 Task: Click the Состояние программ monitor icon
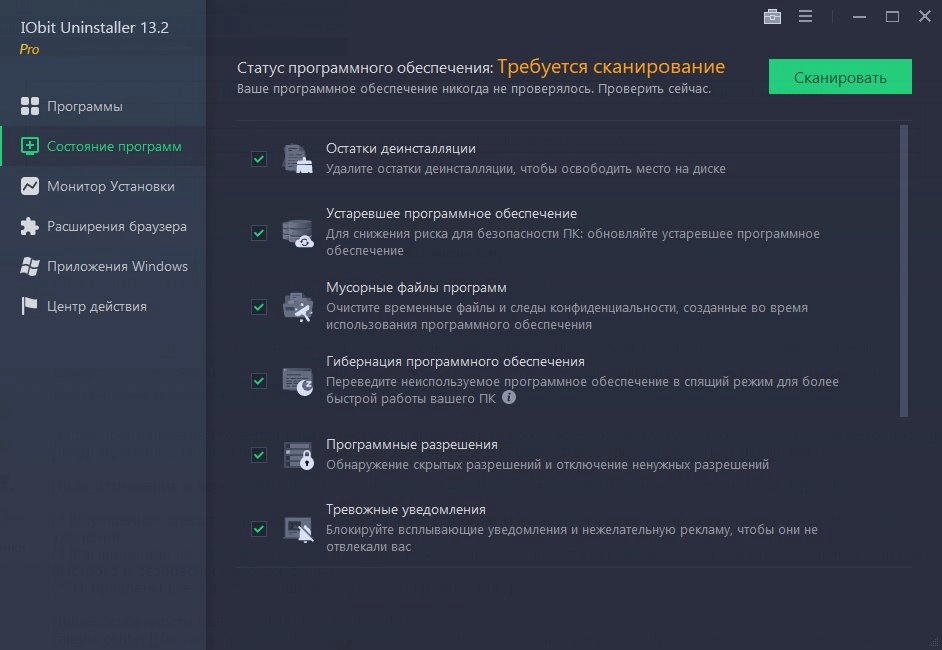tap(29, 146)
